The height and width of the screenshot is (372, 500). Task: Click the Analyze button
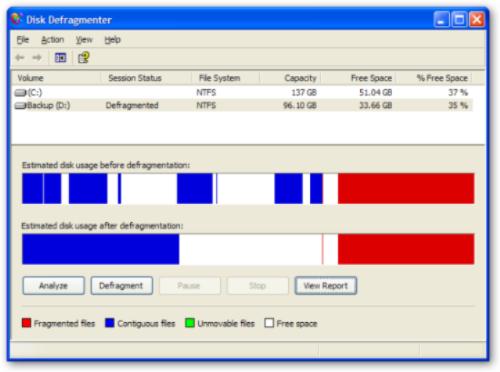point(54,286)
